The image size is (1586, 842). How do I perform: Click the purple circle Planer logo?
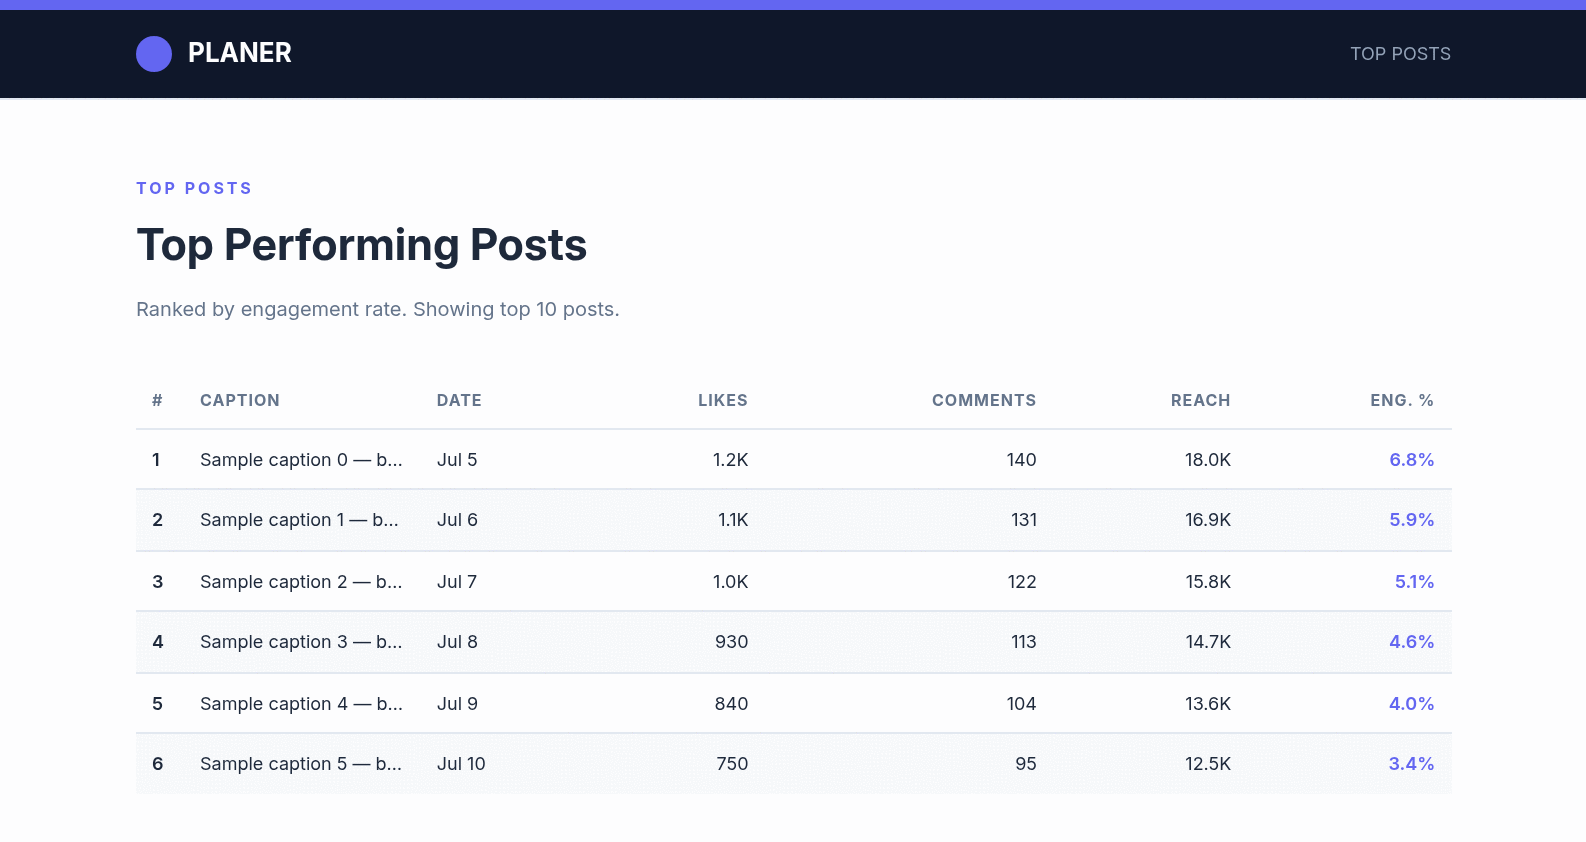click(x=154, y=54)
